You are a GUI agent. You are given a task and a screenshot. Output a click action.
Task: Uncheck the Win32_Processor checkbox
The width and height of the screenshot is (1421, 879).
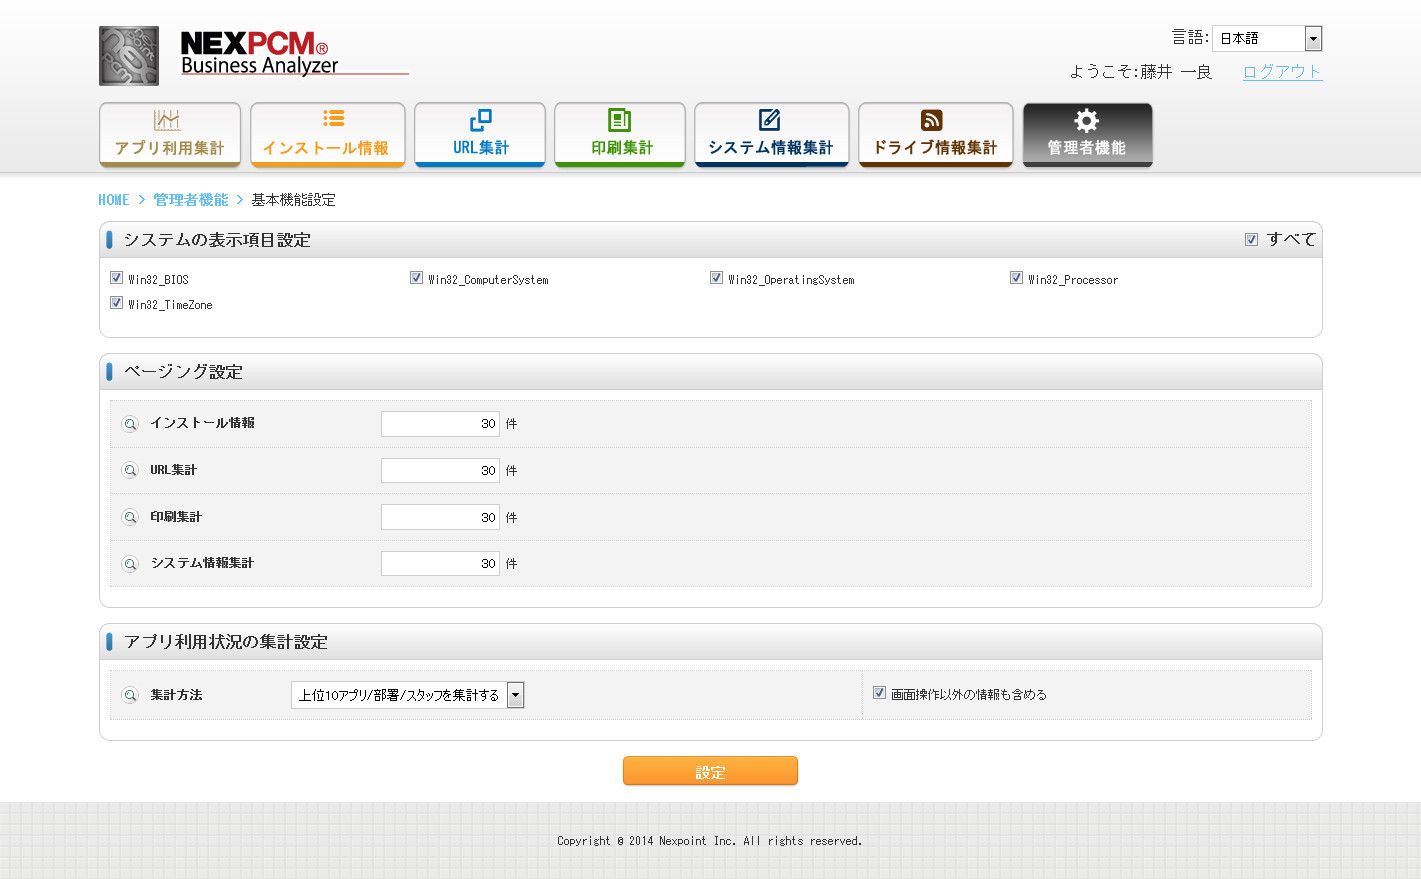click(1016, 278)
